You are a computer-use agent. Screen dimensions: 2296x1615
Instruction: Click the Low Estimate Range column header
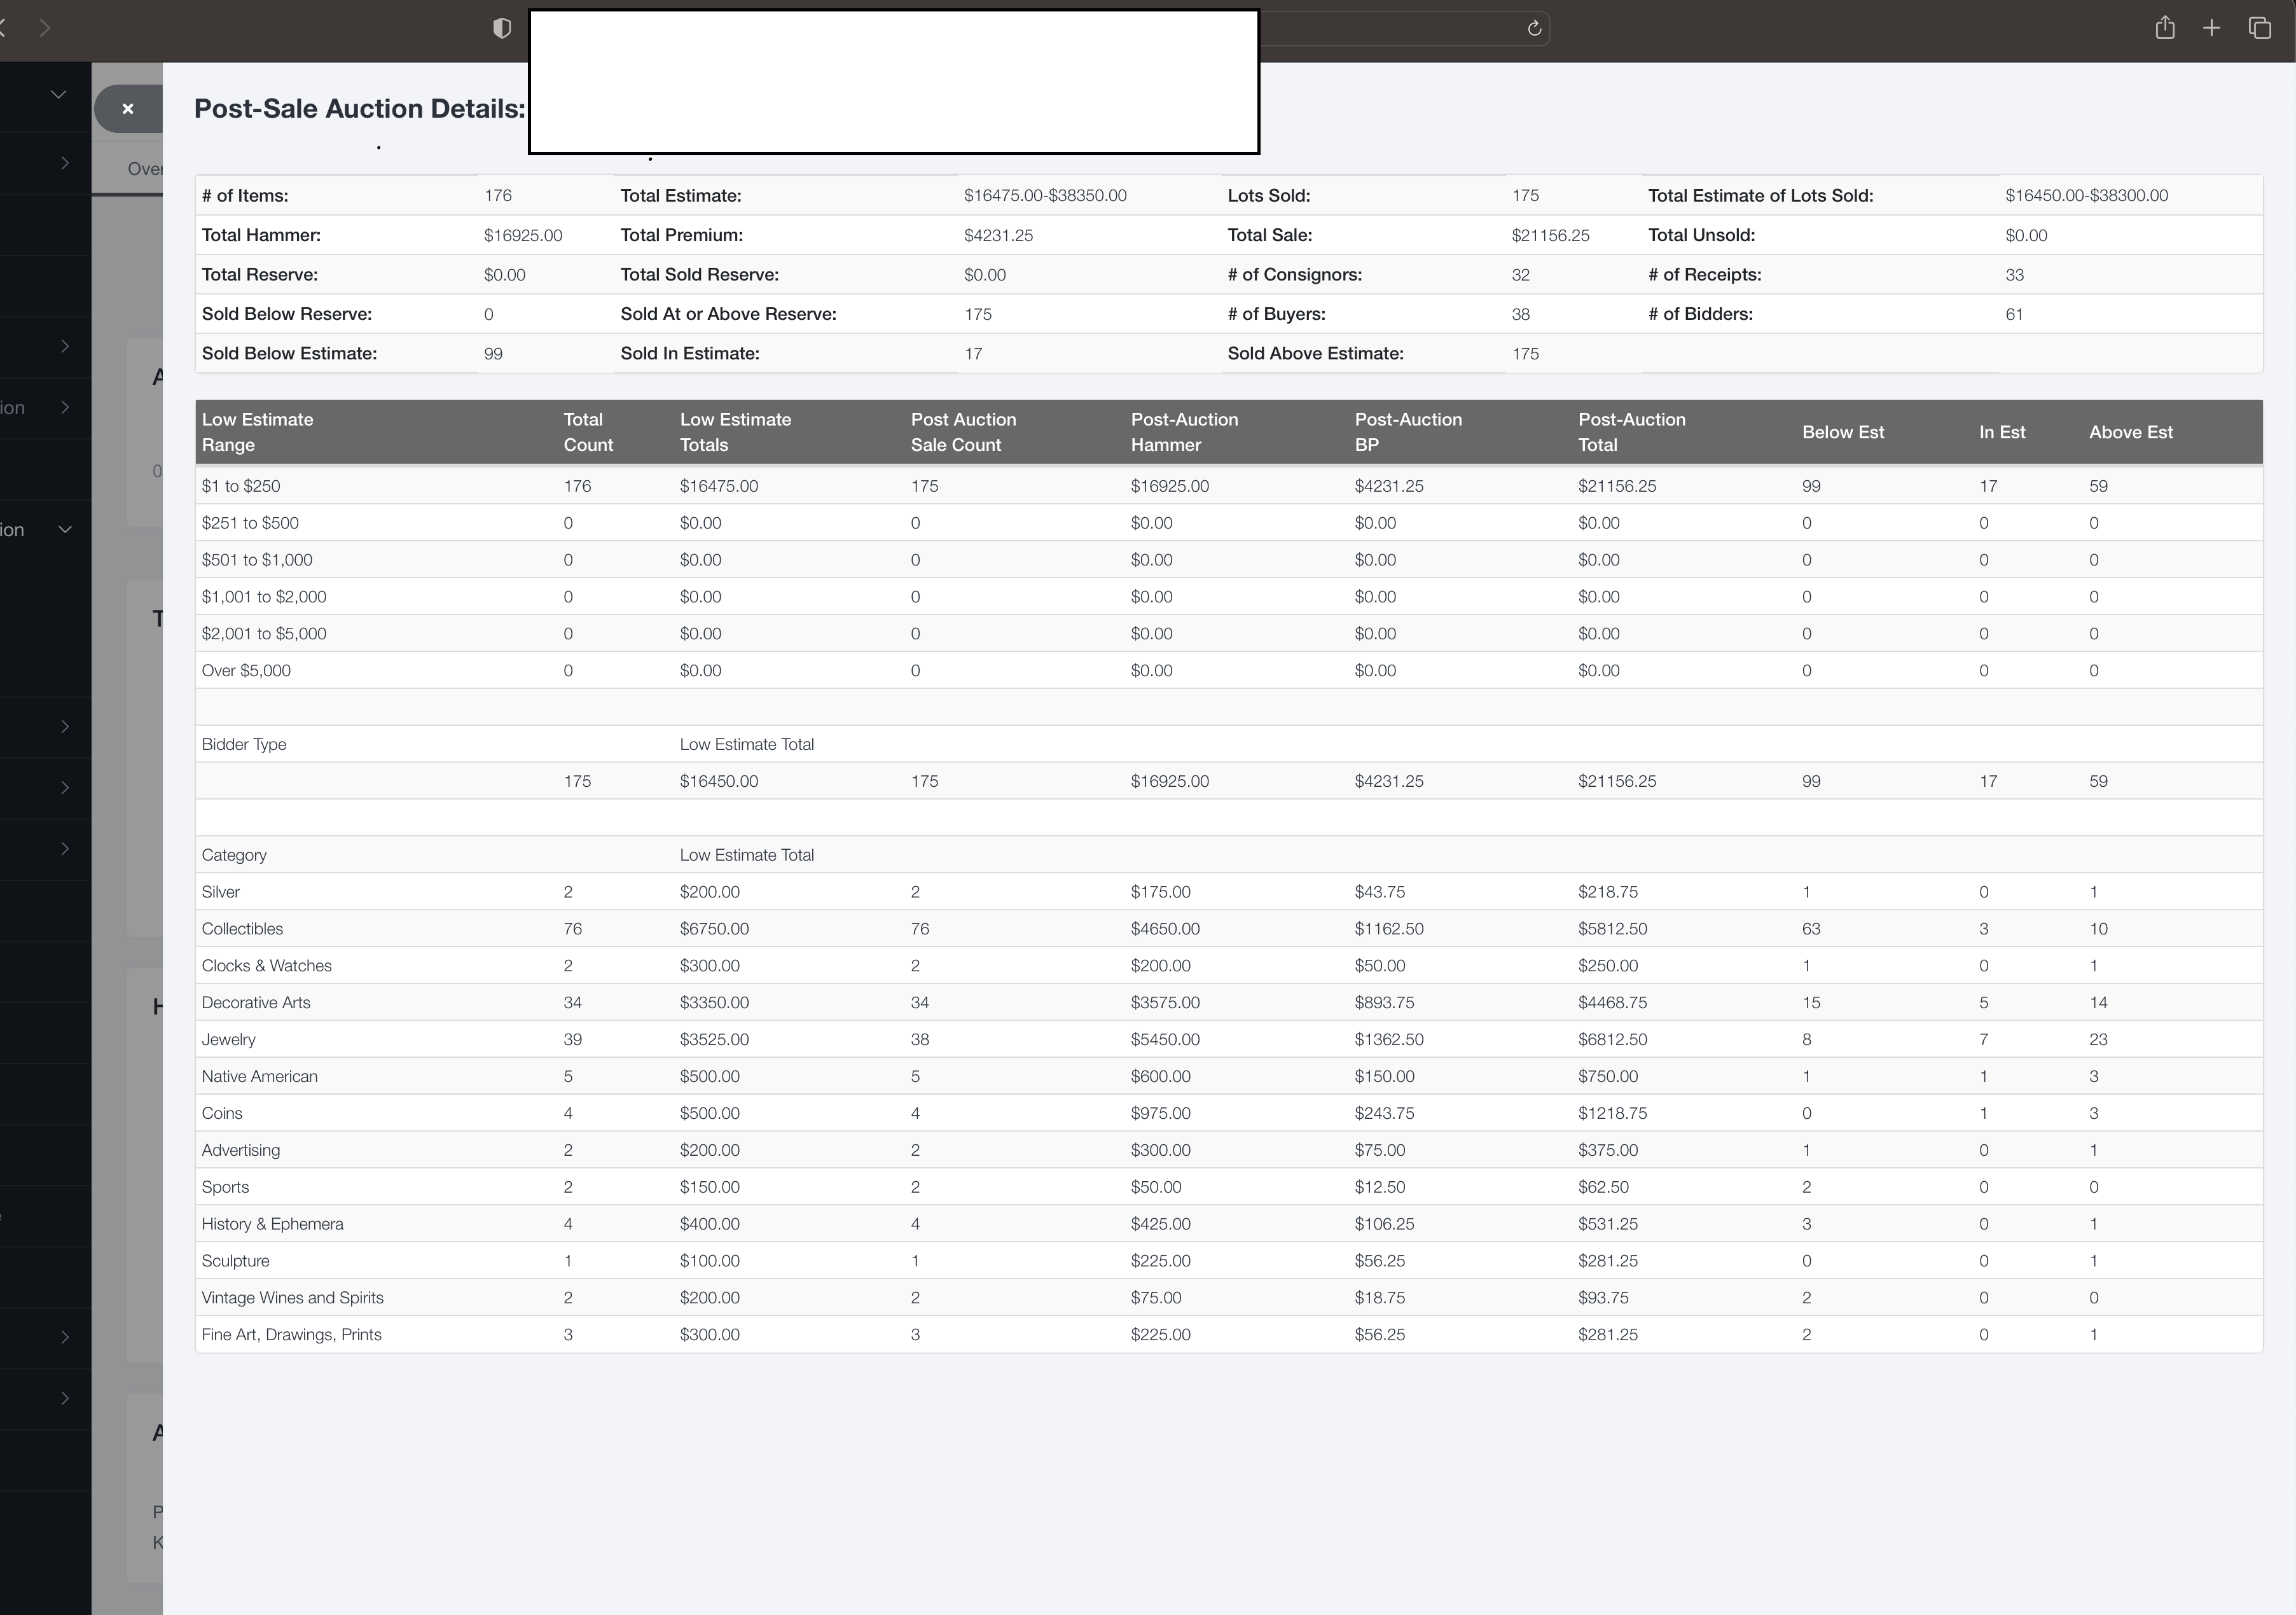(257, 432)
